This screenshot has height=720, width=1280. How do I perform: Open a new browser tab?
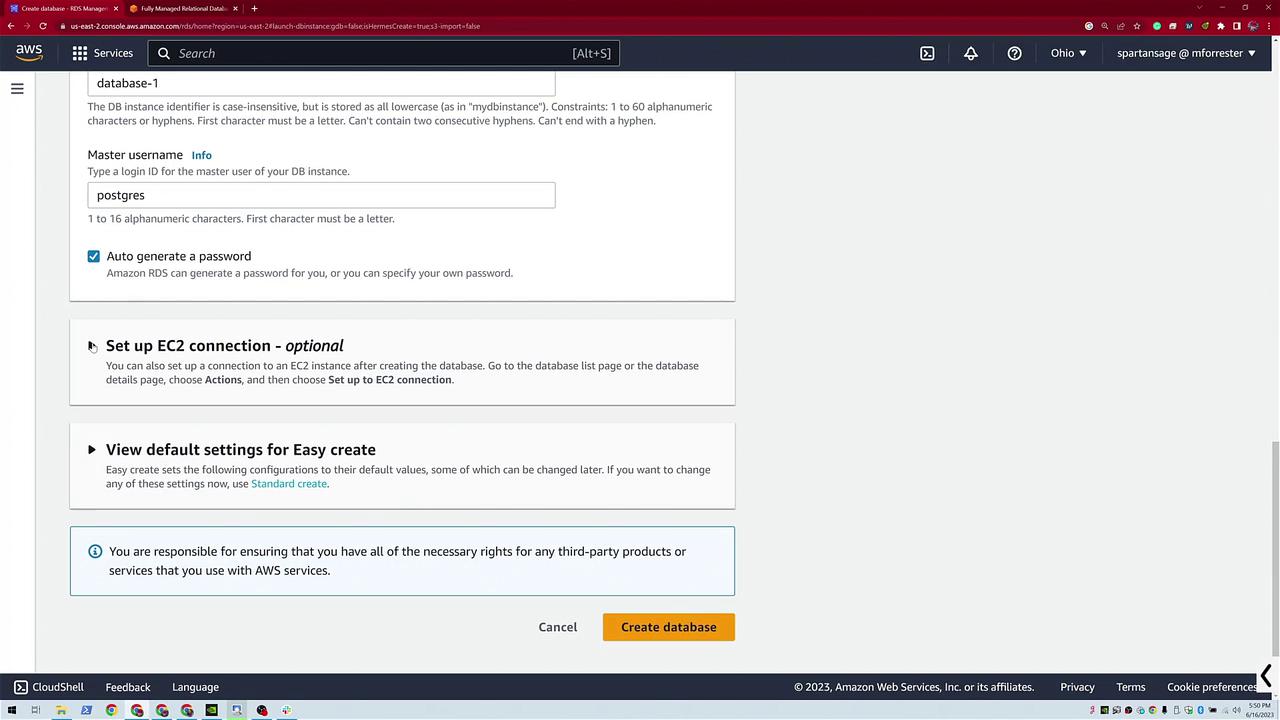pos(254,8)
